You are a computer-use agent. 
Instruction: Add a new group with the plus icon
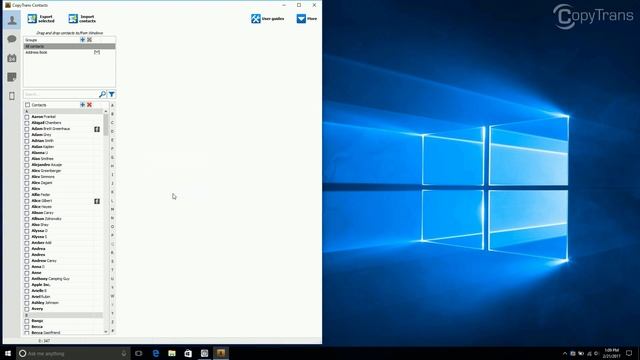[82, 40]
